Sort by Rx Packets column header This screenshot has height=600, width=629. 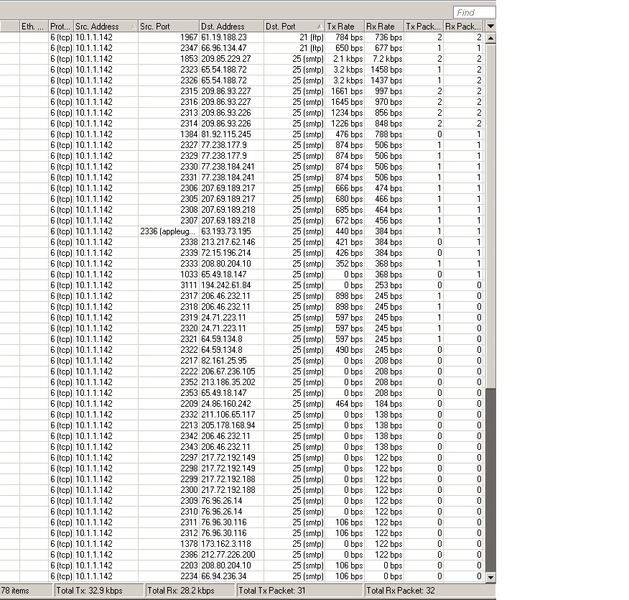tap(463, 26)
